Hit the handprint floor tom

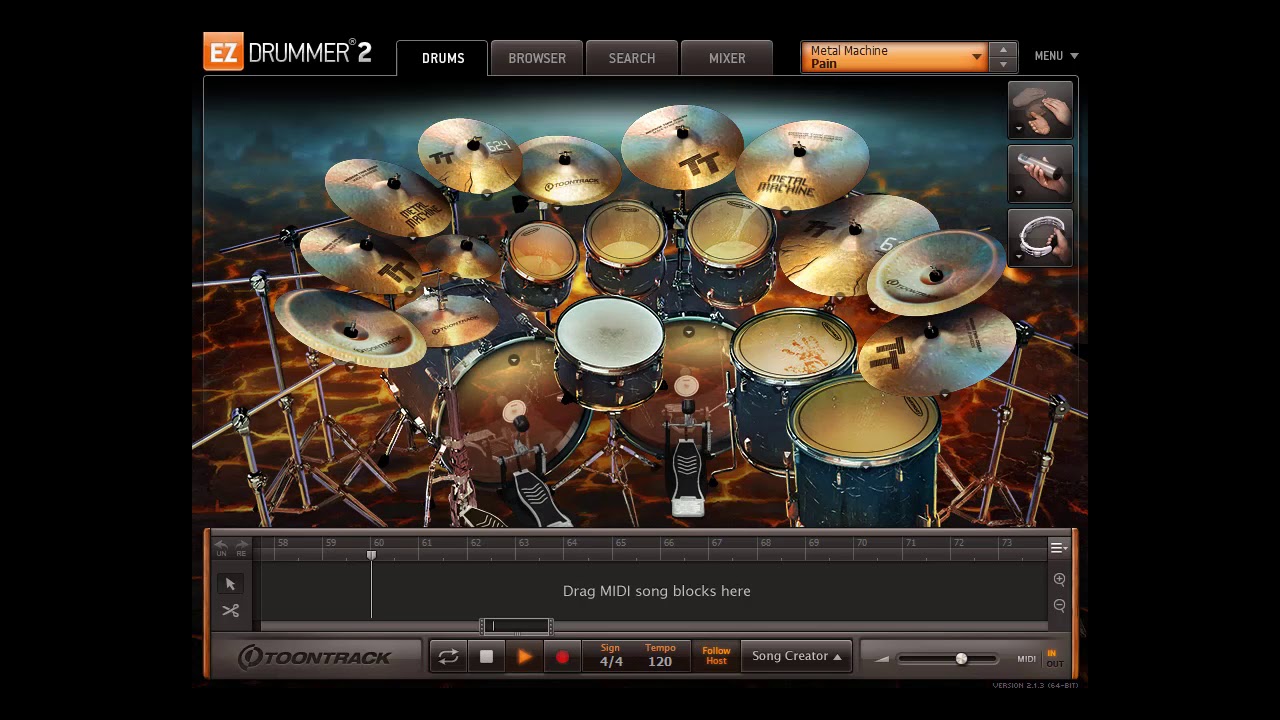click(792, 350)
